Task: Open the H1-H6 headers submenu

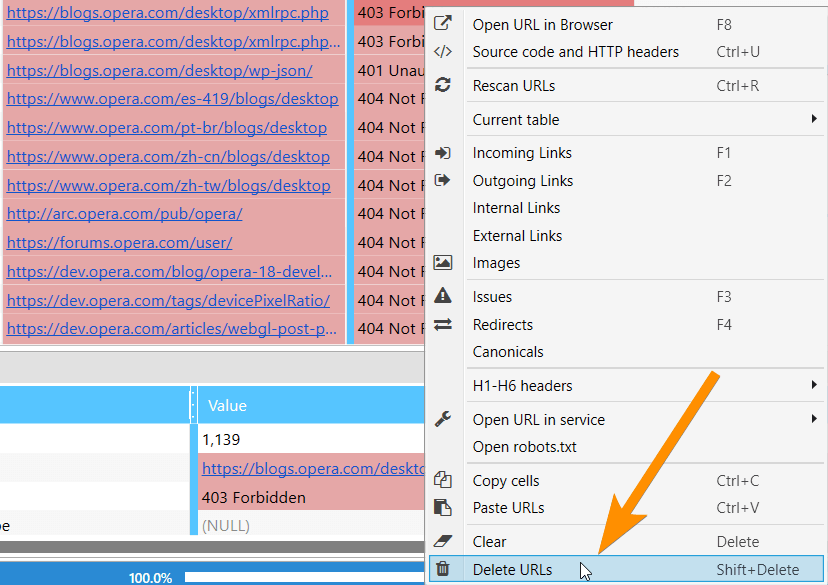Action: pyautogui.click(x=626, y=385)
